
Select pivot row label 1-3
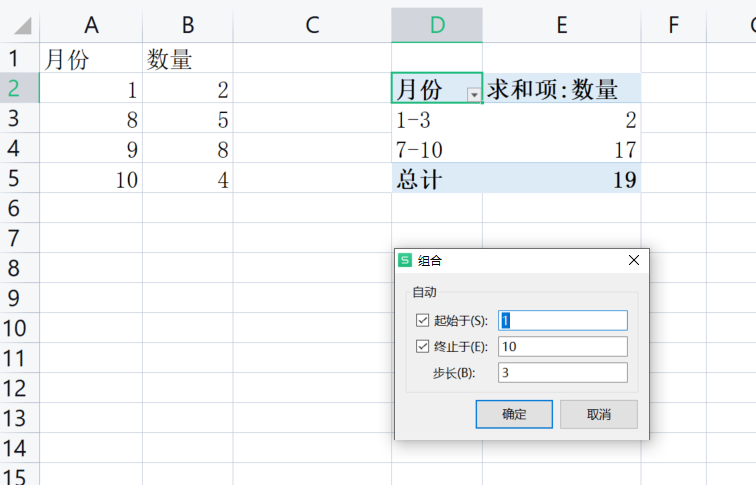tap(437, 118)
